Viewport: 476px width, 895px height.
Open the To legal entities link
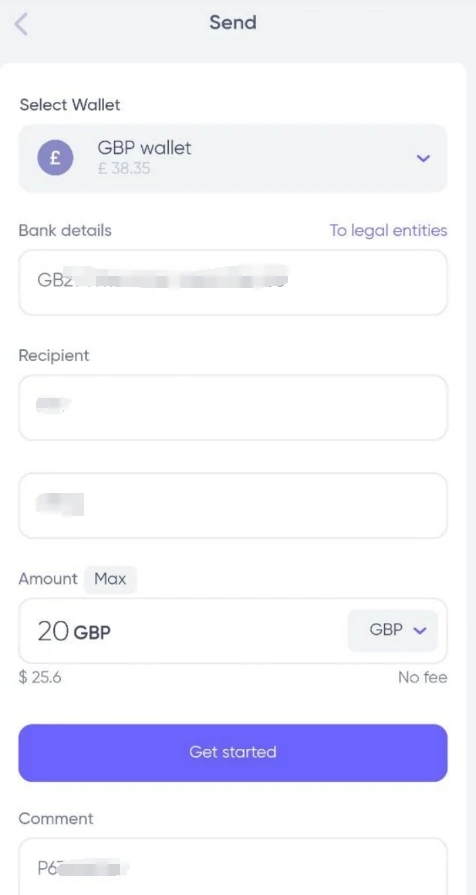click(388, 231)
